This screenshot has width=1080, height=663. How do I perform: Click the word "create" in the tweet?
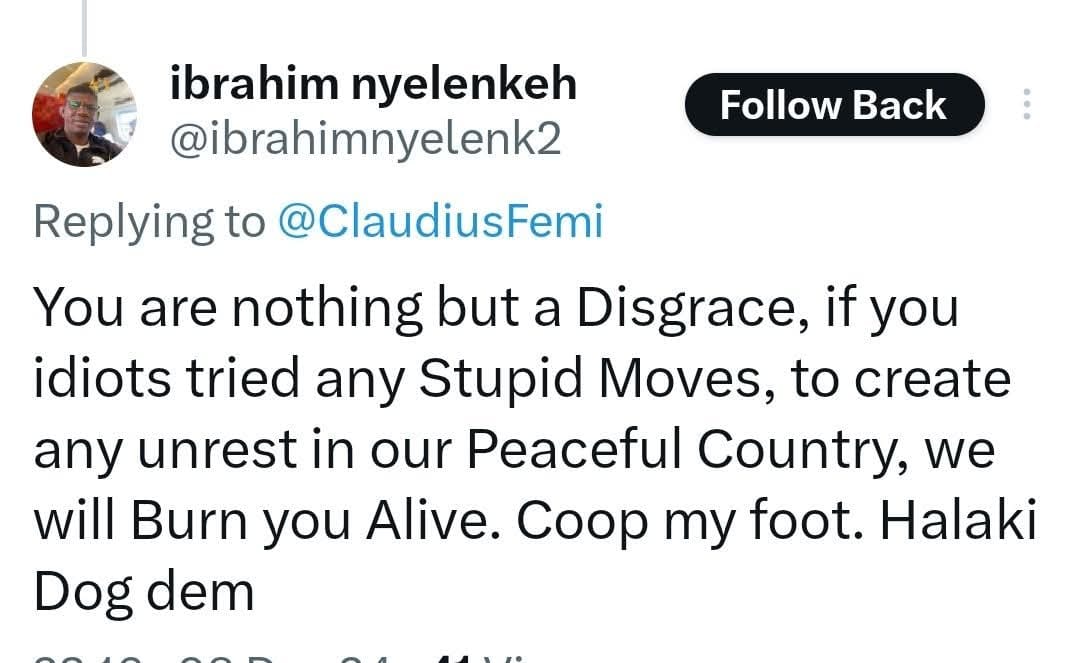point(934,380)
